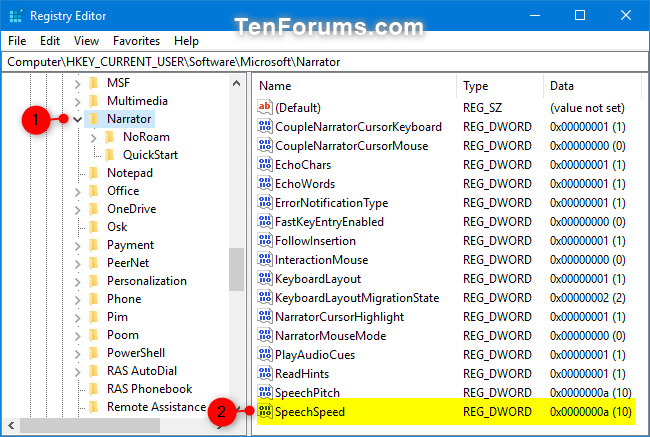Click the PowerShell folder icon
650x437 pixels.
(x=94, y=353)
